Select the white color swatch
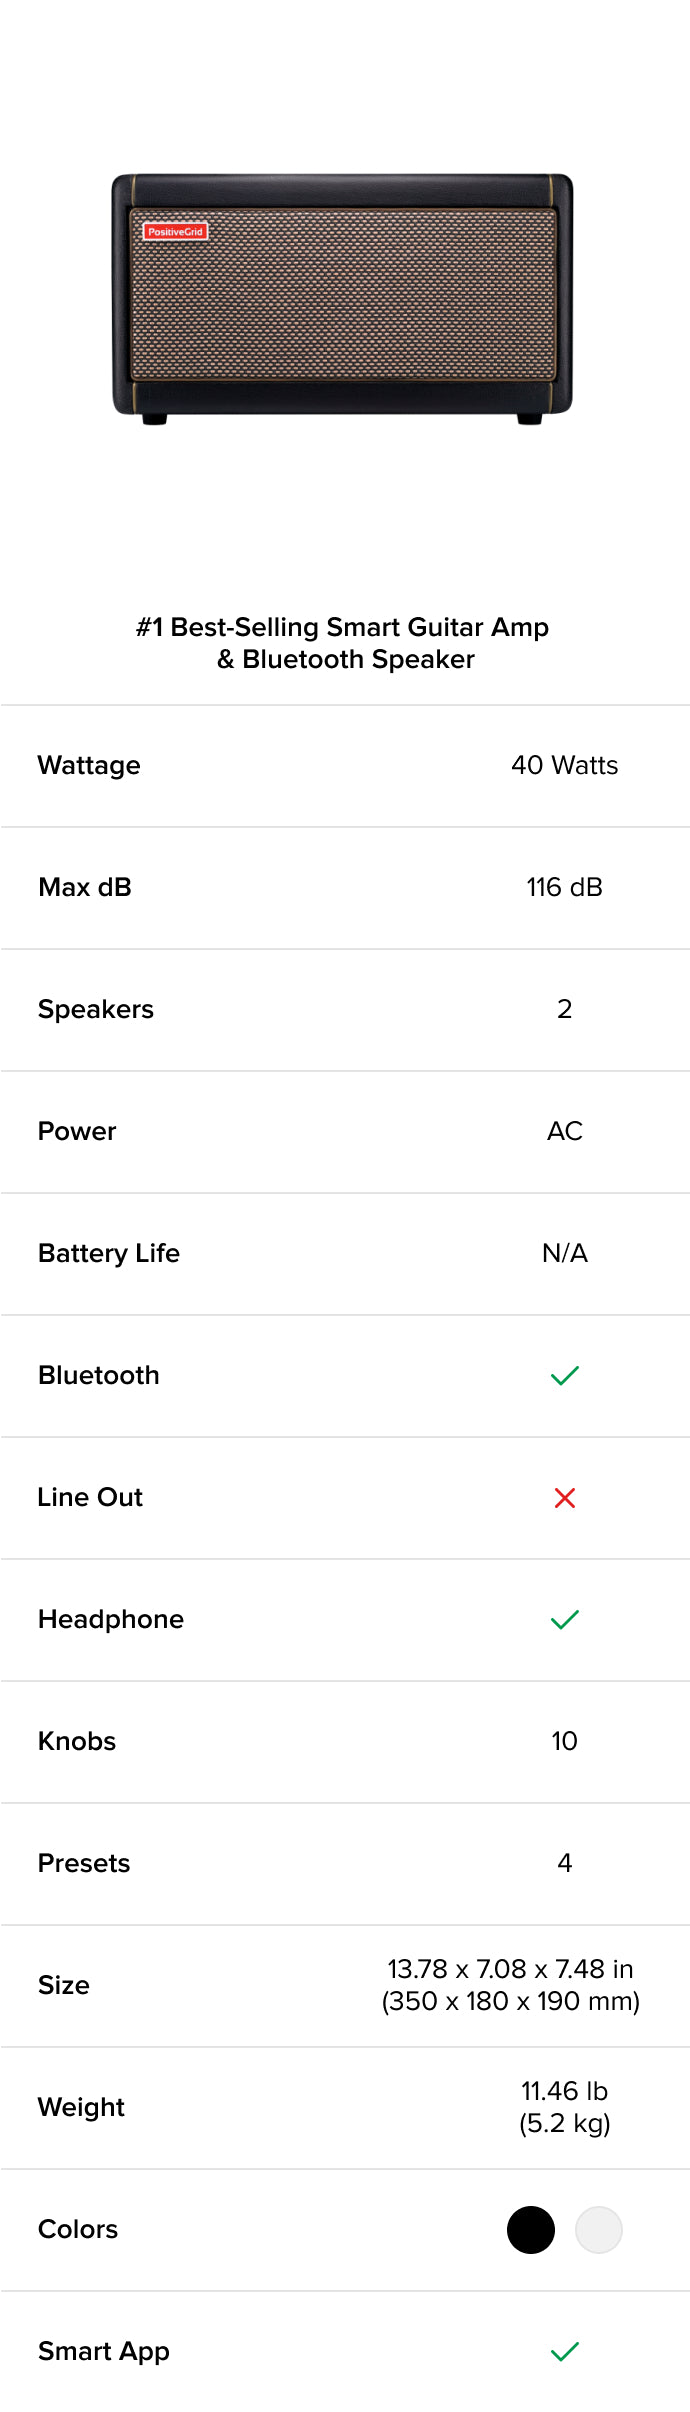 [x=599, y=2229]
